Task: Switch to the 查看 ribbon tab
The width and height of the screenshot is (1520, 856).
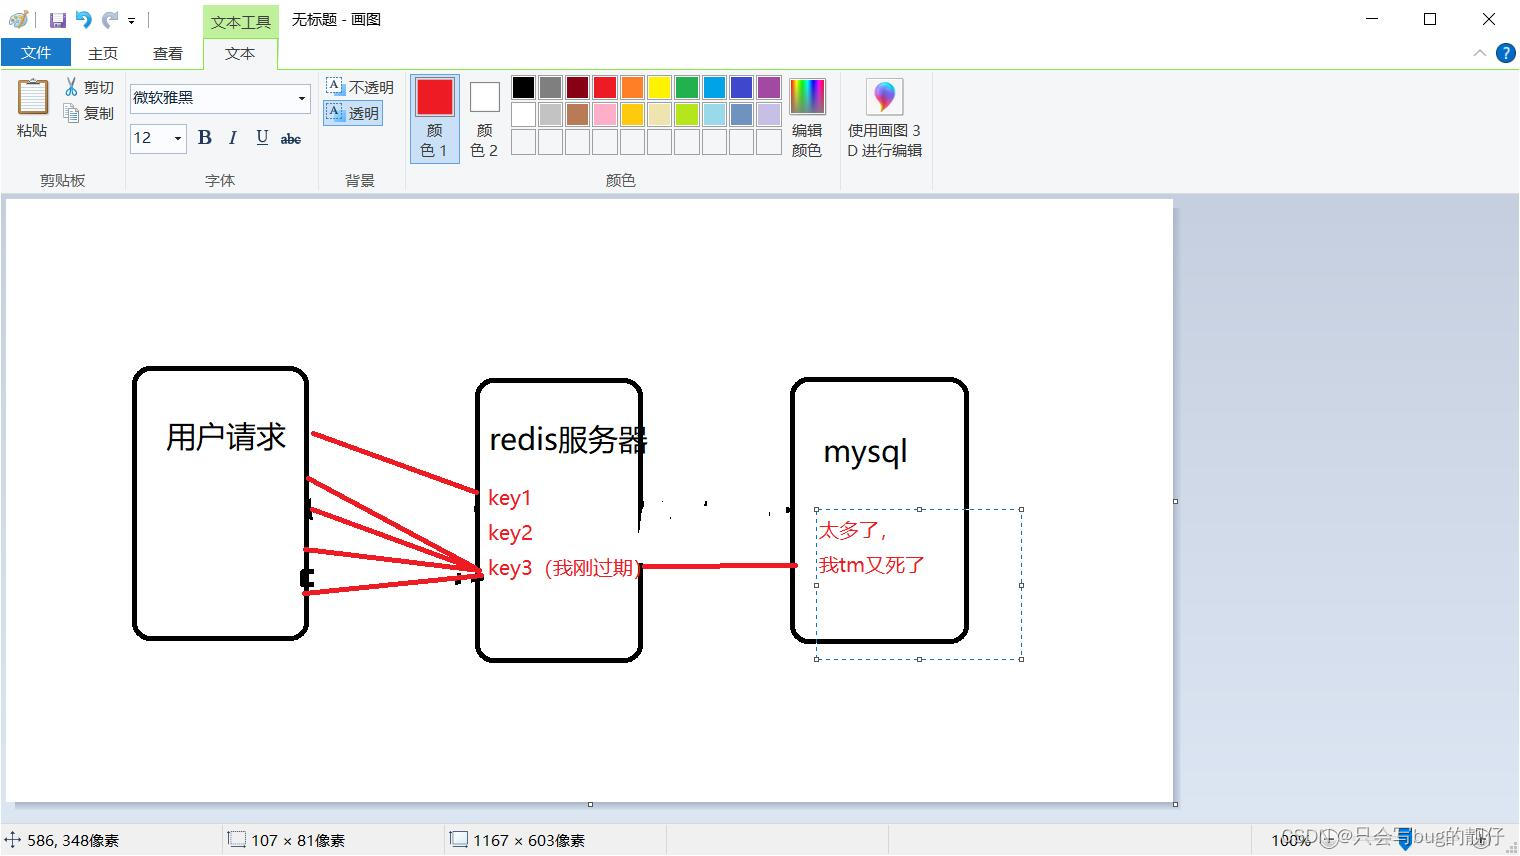Action: click(x=168, y=53)
